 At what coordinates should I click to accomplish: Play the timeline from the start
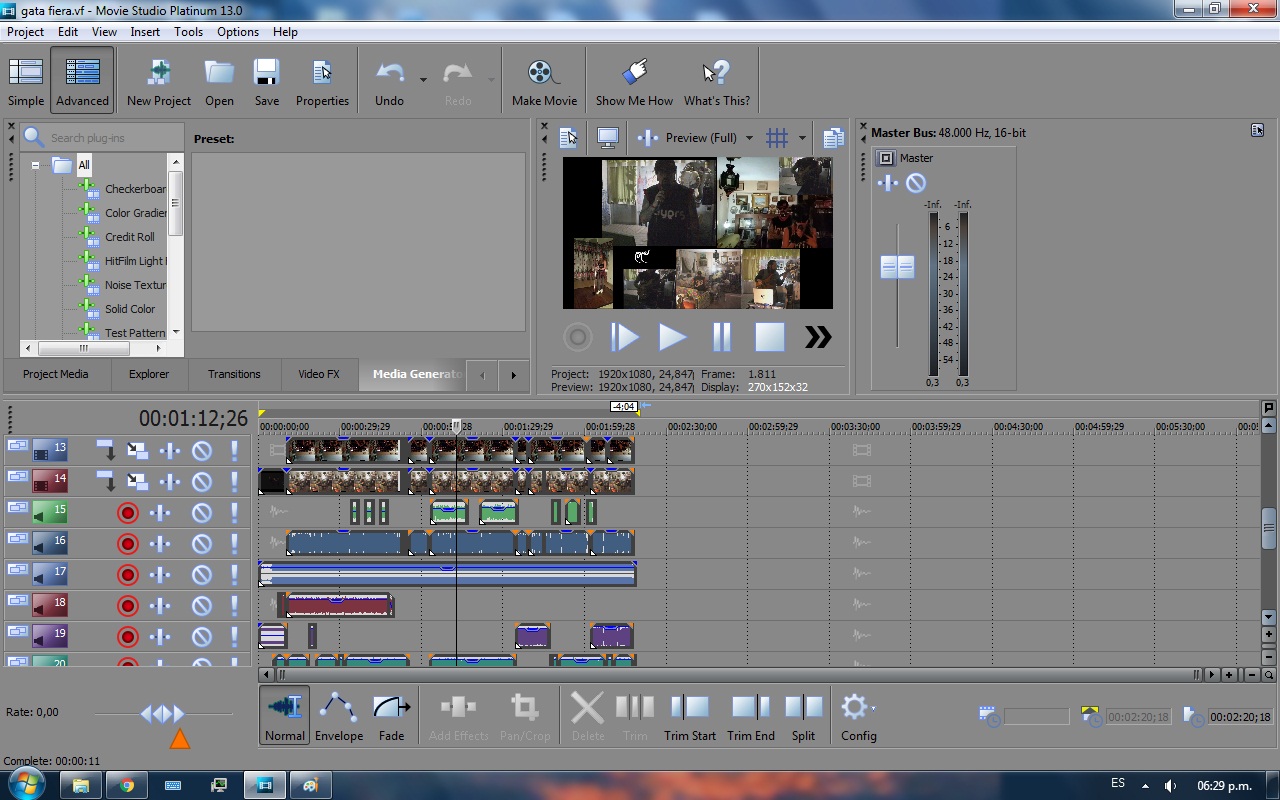click(624, 337)
